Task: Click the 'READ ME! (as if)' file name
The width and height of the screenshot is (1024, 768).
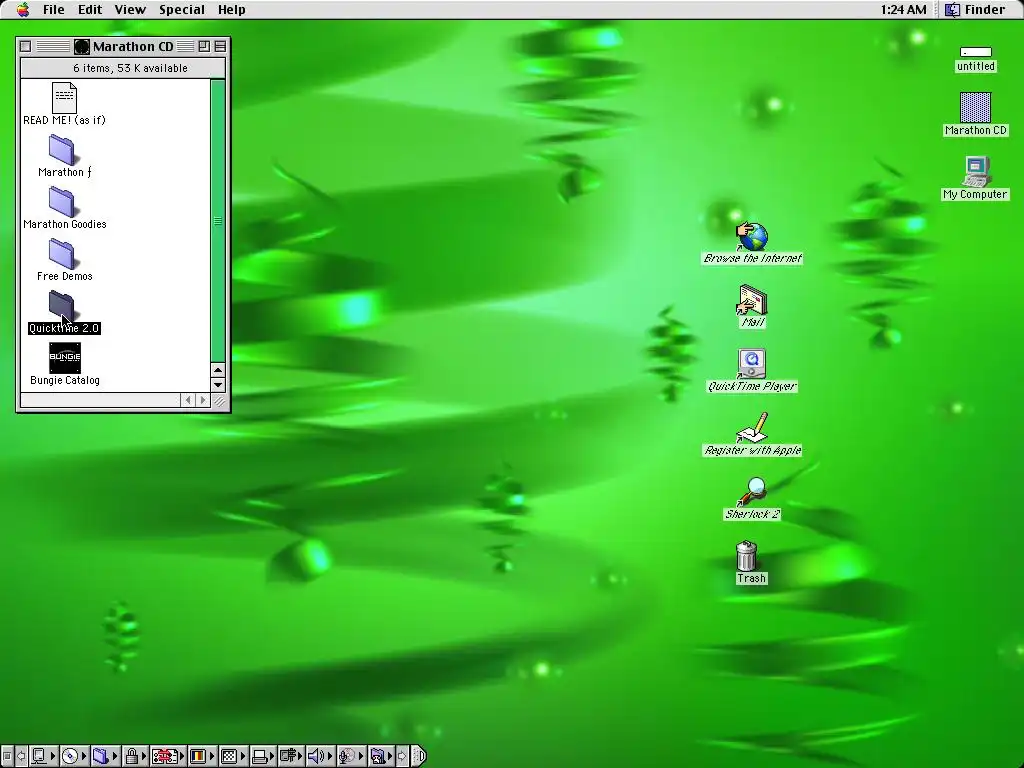Action: (64, 120)
